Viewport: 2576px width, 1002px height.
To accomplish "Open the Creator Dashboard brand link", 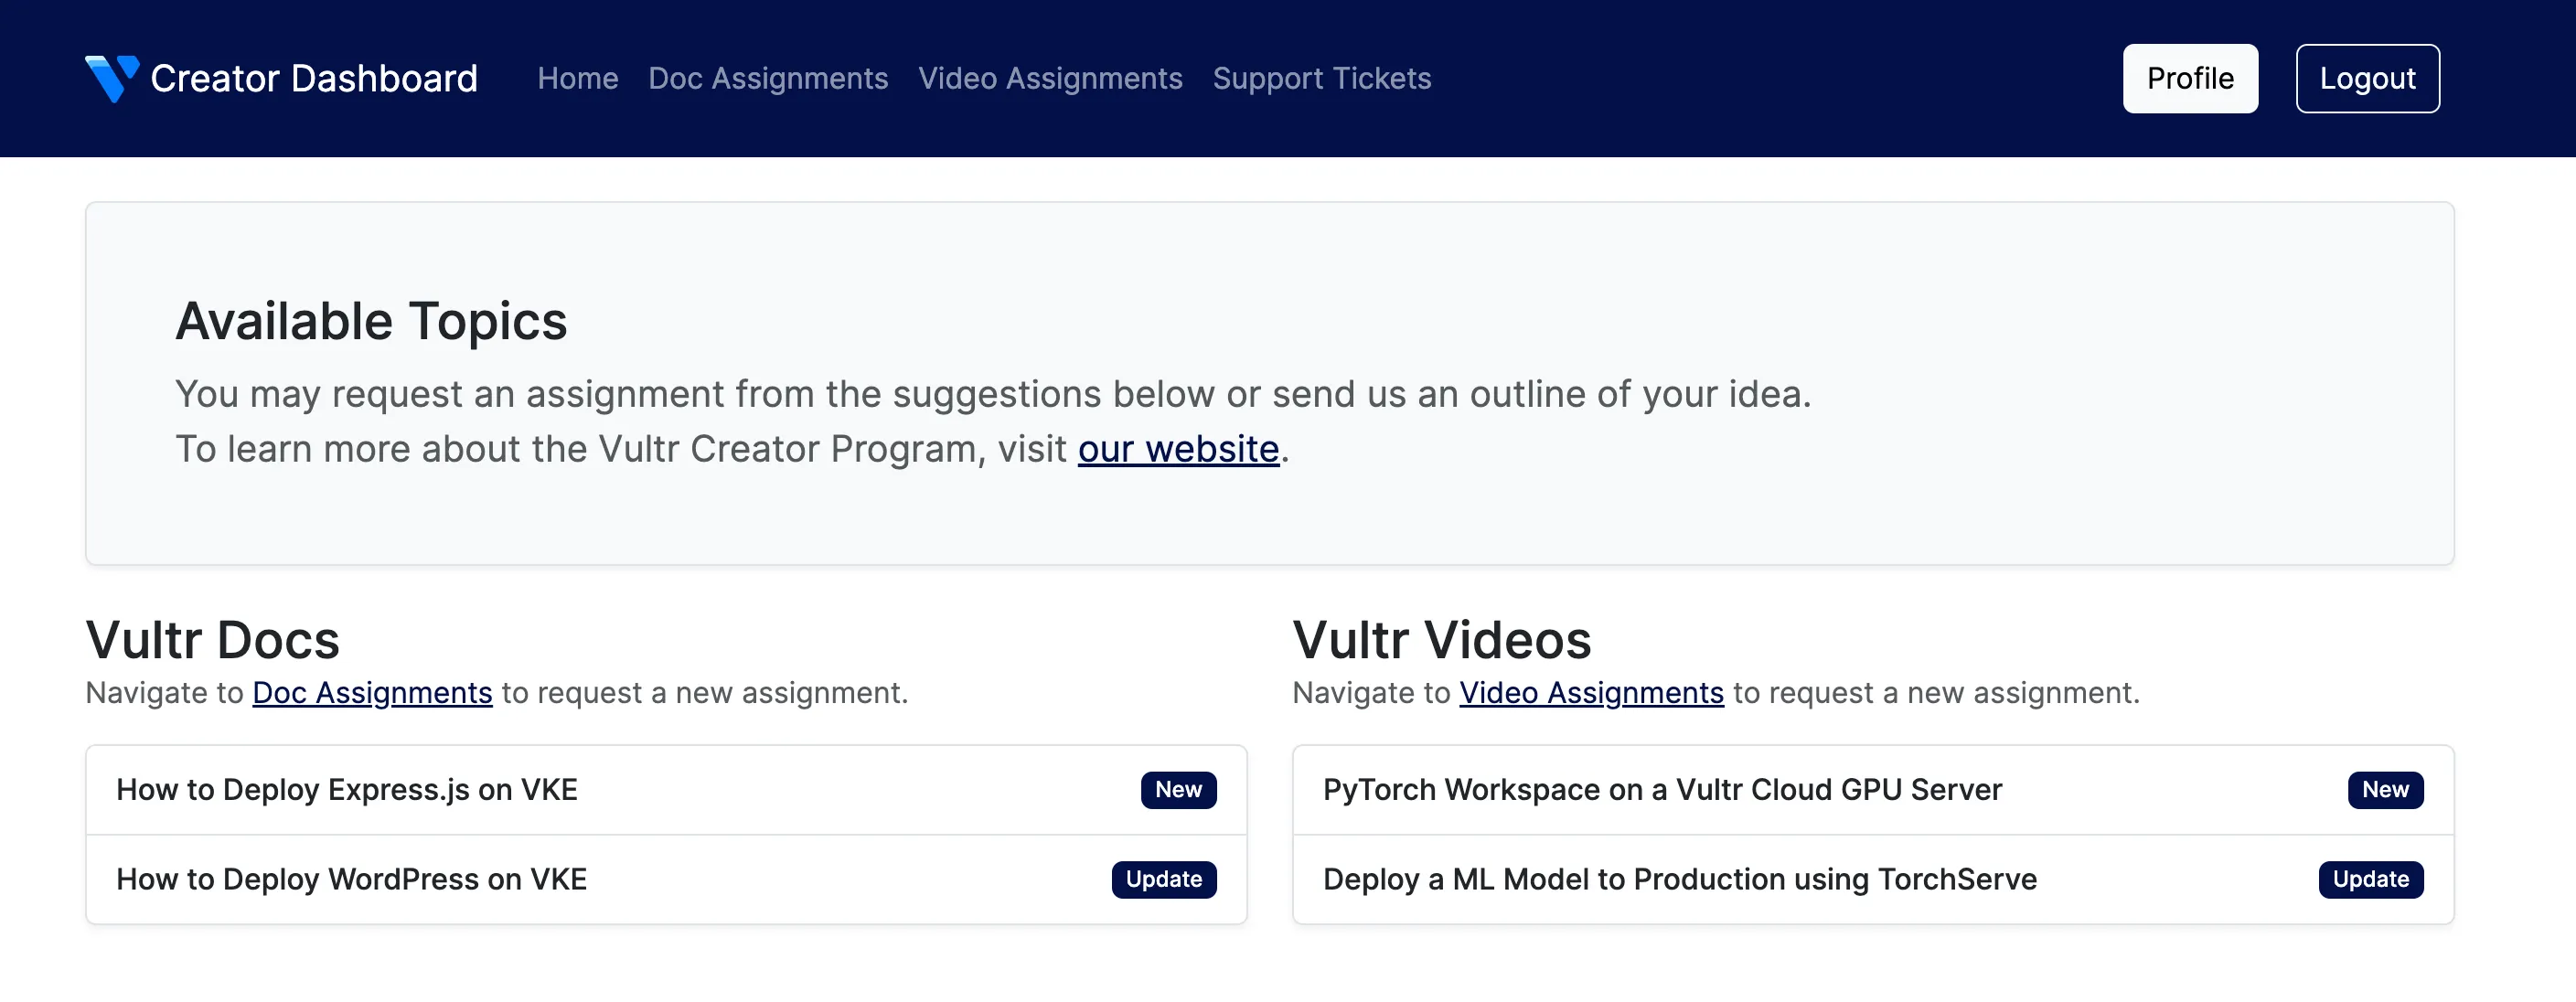I will (282, 78).
